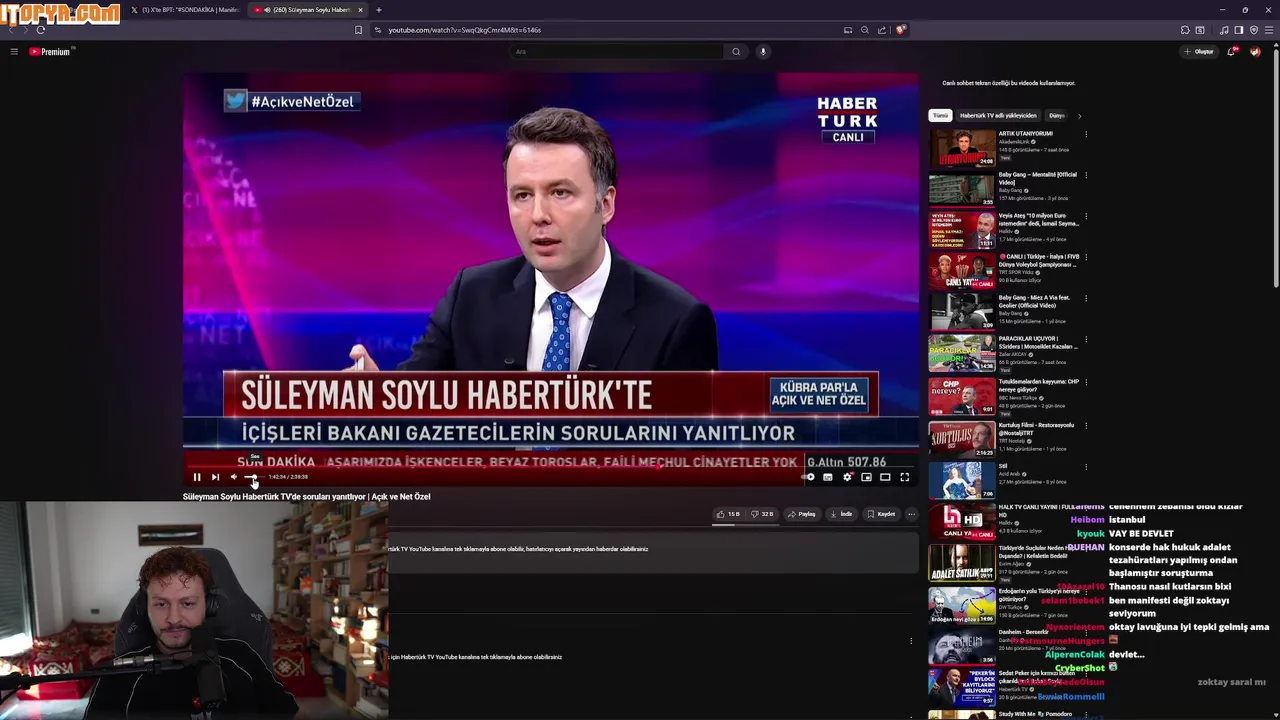Open options for ARTIK UTANIYORUM video
Viewport: 1280px width, 720px height.
tap(1086, 134)
